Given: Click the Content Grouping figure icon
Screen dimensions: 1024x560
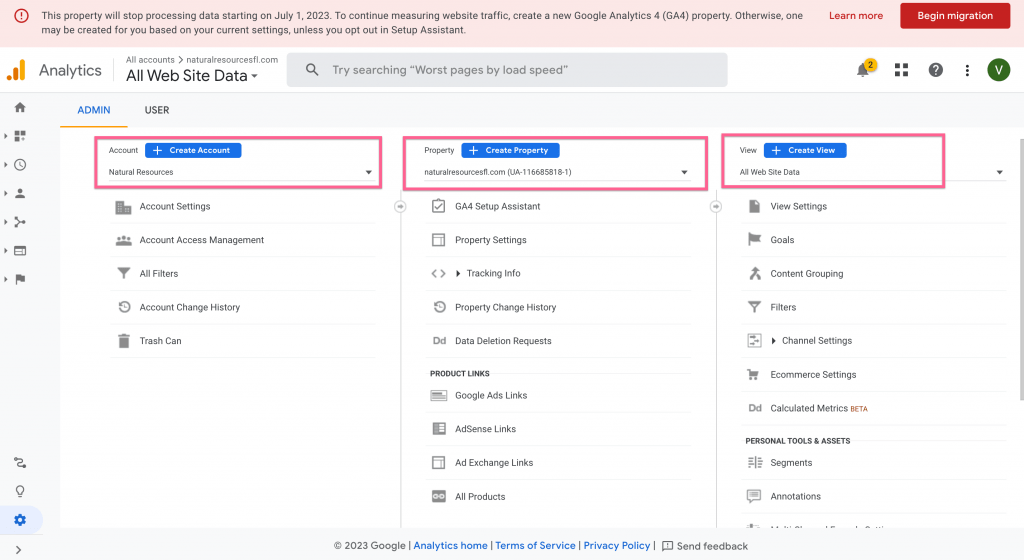Looking at the screenshot, I should tap(755, 273).
